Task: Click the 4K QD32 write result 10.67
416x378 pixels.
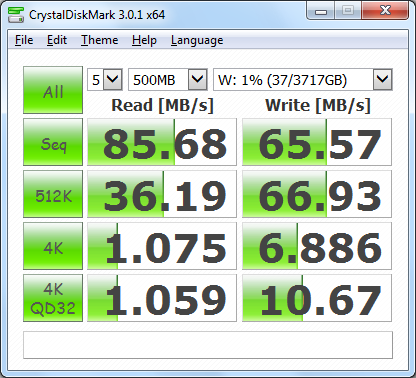Action: (317, 298)
